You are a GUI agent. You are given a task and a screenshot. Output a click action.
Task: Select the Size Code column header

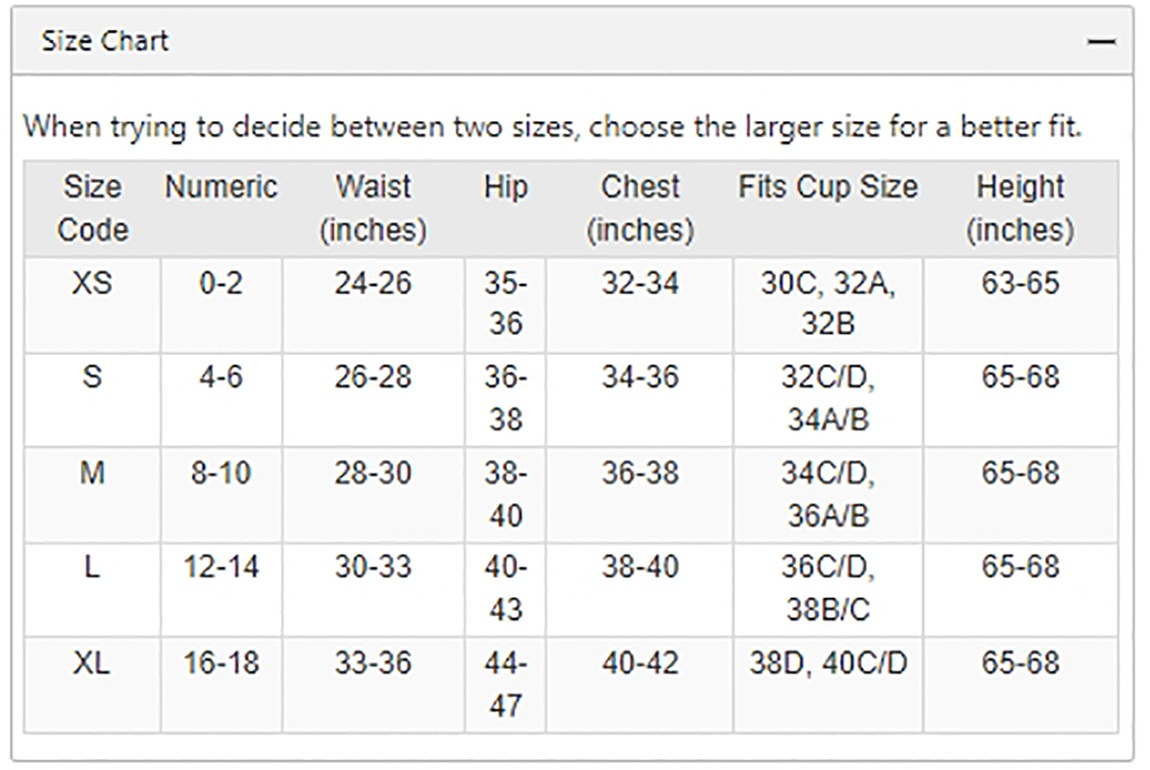(x=92, y=208)
